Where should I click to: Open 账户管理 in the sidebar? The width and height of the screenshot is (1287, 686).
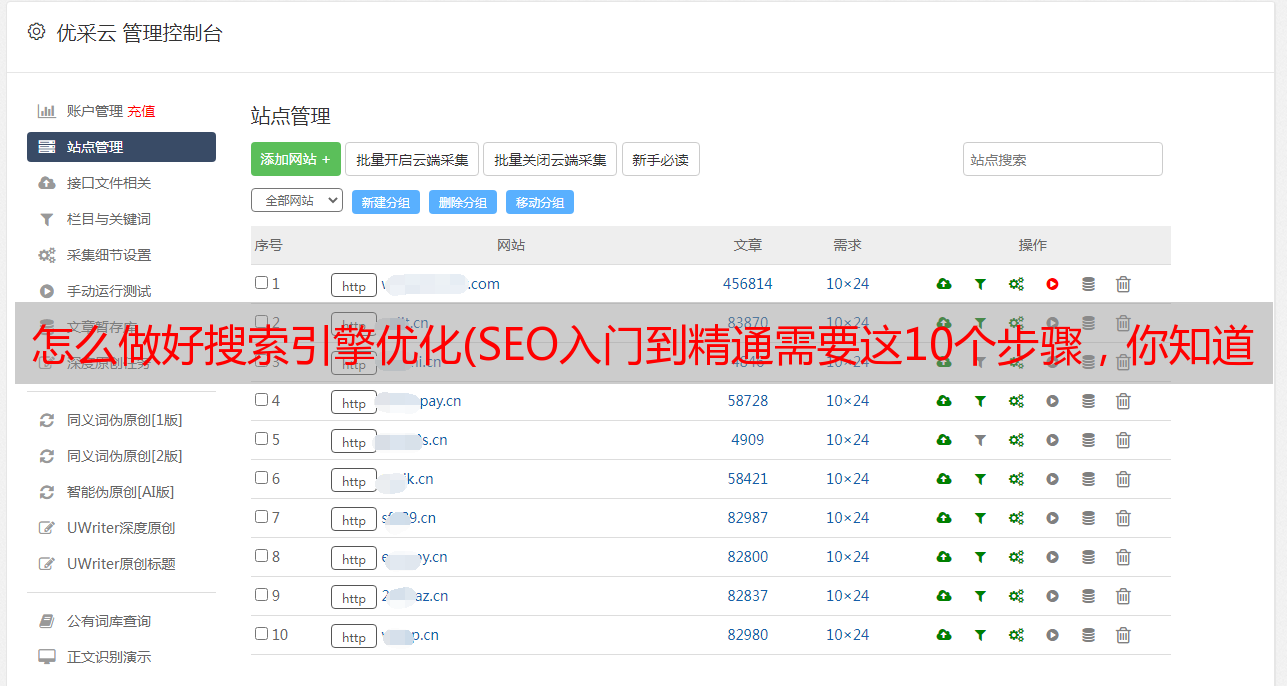coord(95,111)
